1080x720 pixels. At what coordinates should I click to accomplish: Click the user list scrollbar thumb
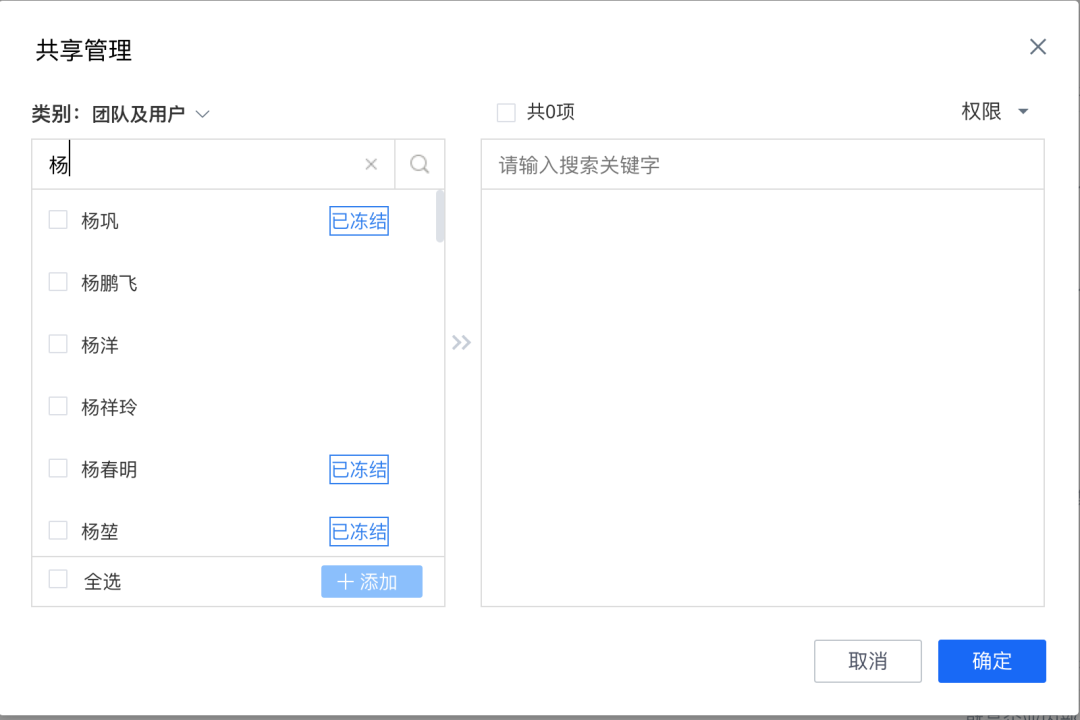click(x=440, y=216)
